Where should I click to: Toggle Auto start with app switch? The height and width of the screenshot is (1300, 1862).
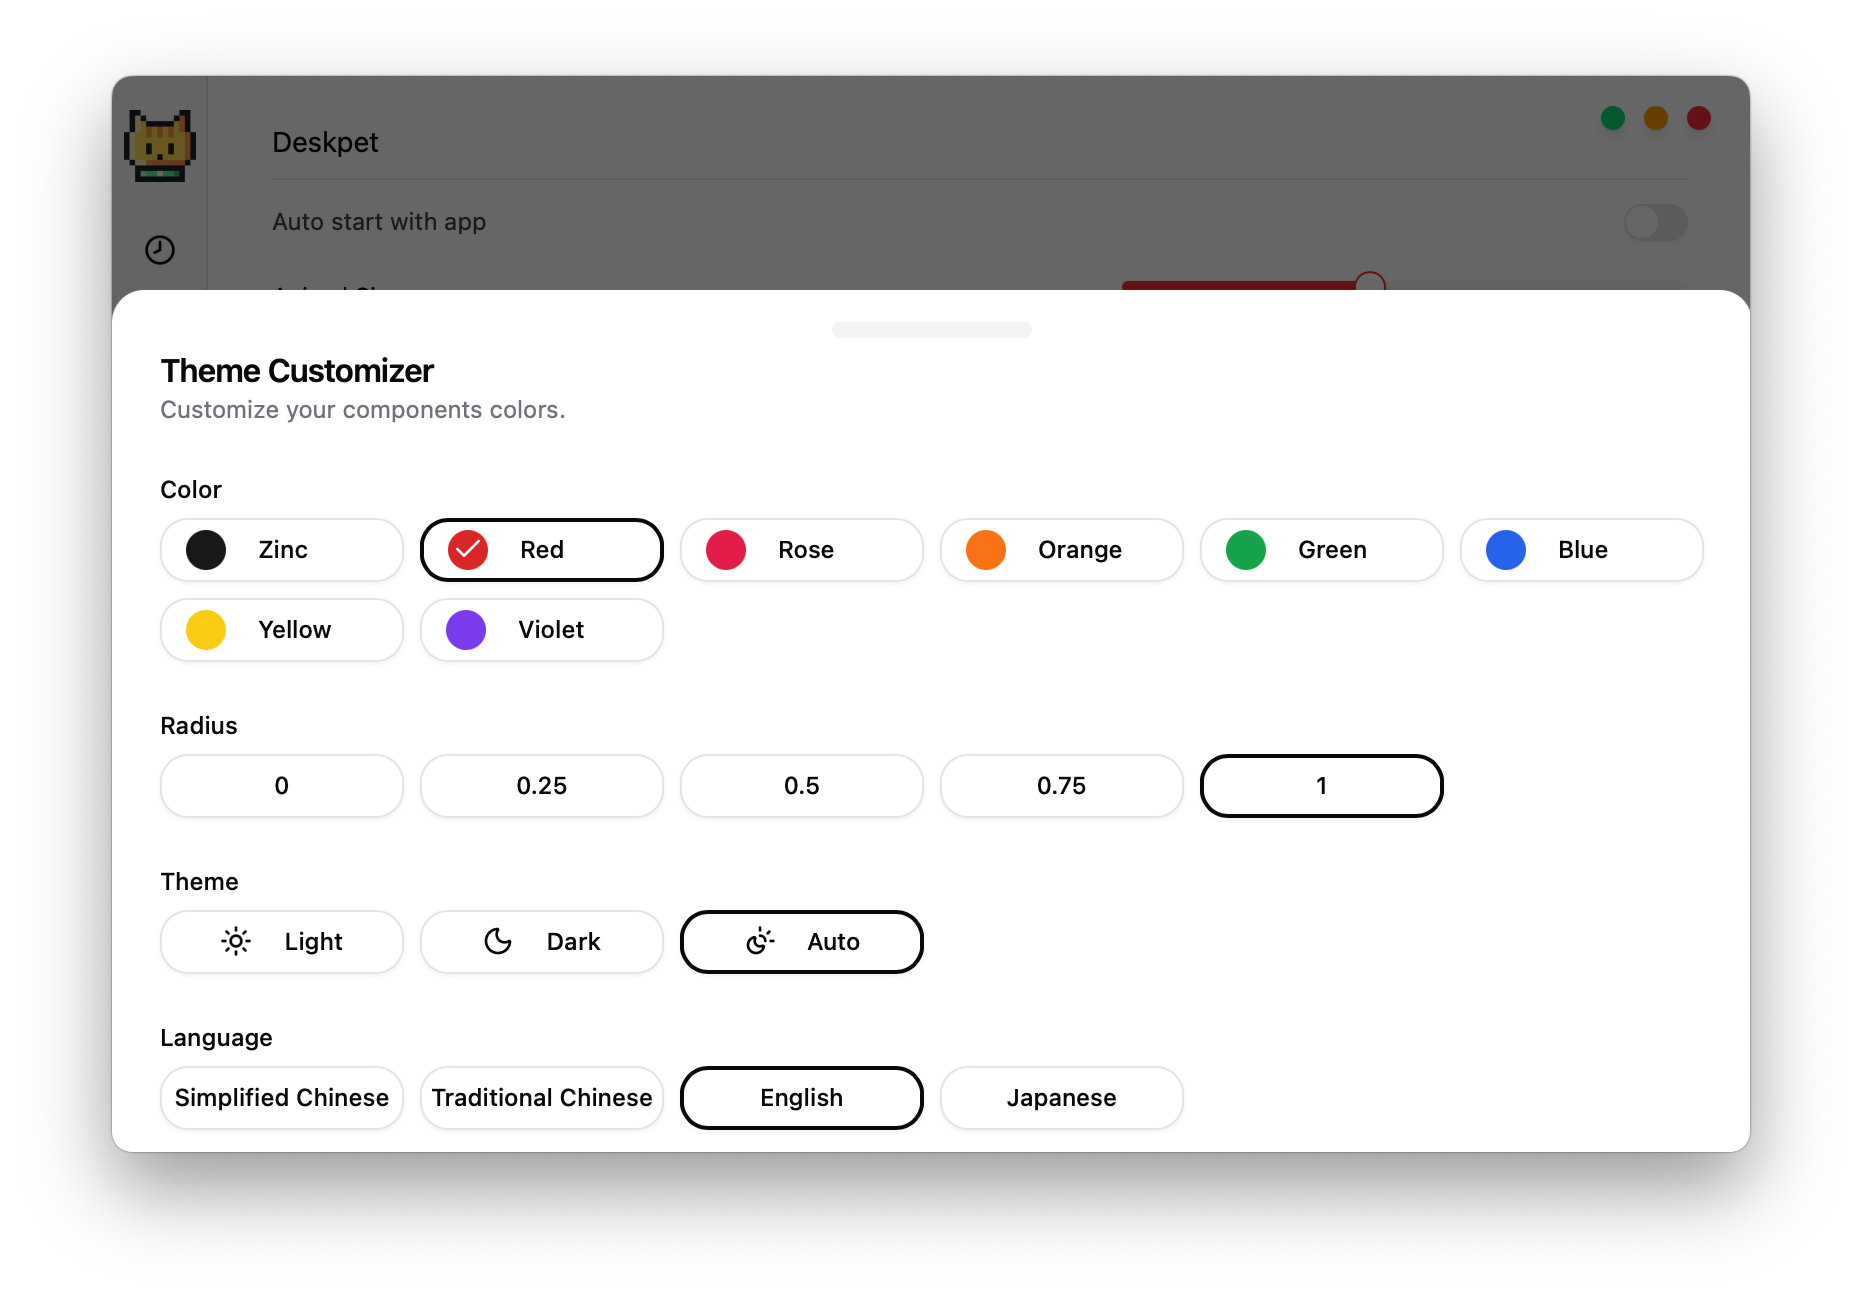(x=1656, y=222)
